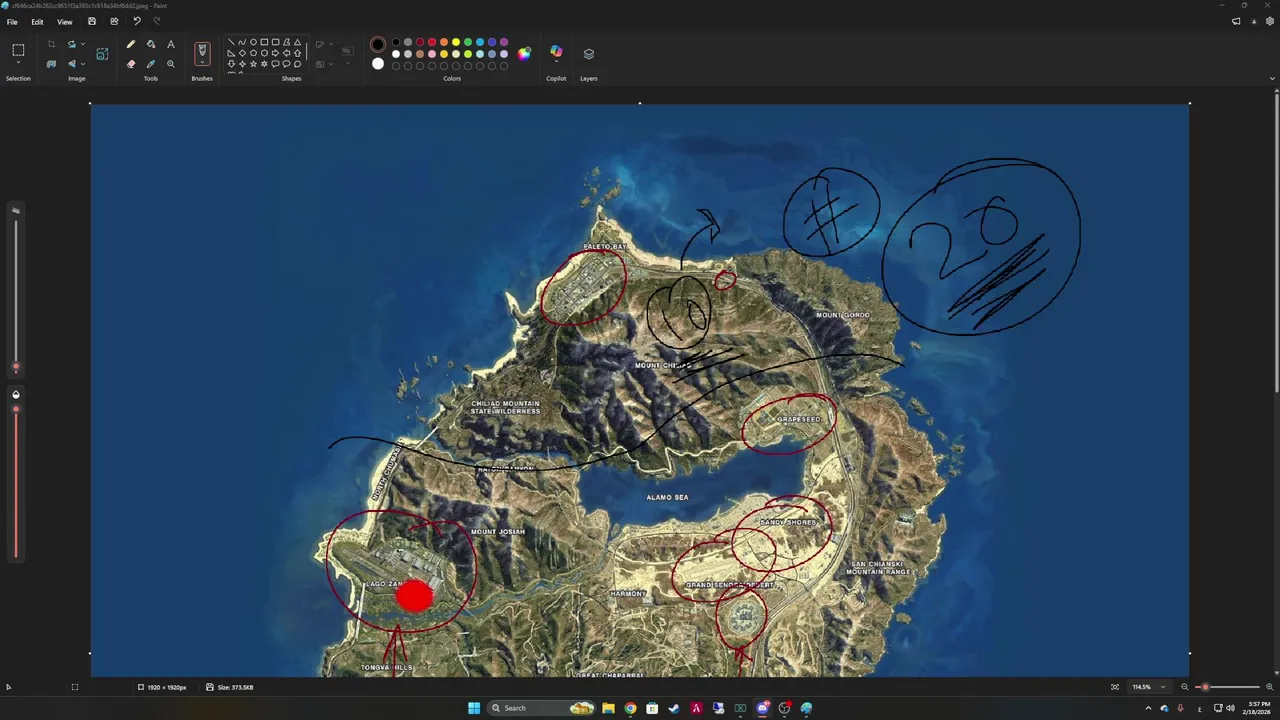Toggle the Layers panel
The image size is (1280, 720).
(589, 53)
